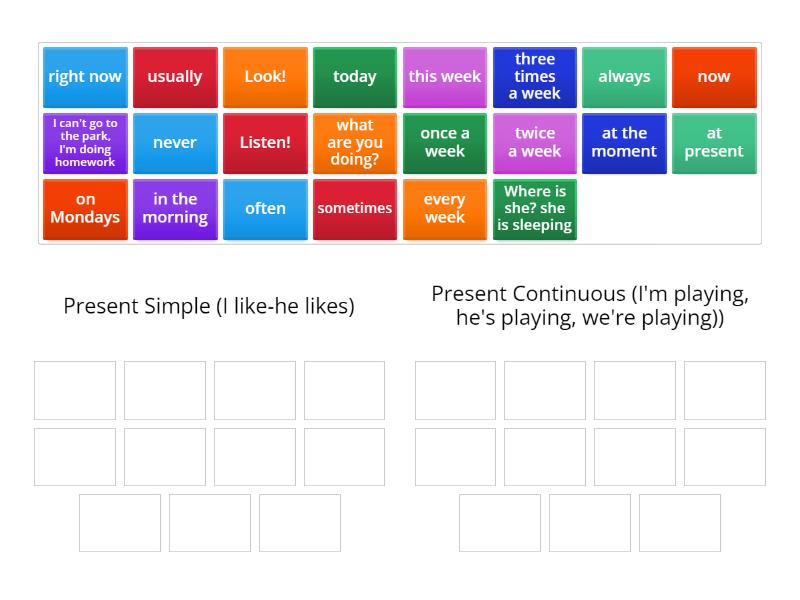Choose the "this week" card
The width and height of the screenshot is (800, 600).
tap(445, 77)
